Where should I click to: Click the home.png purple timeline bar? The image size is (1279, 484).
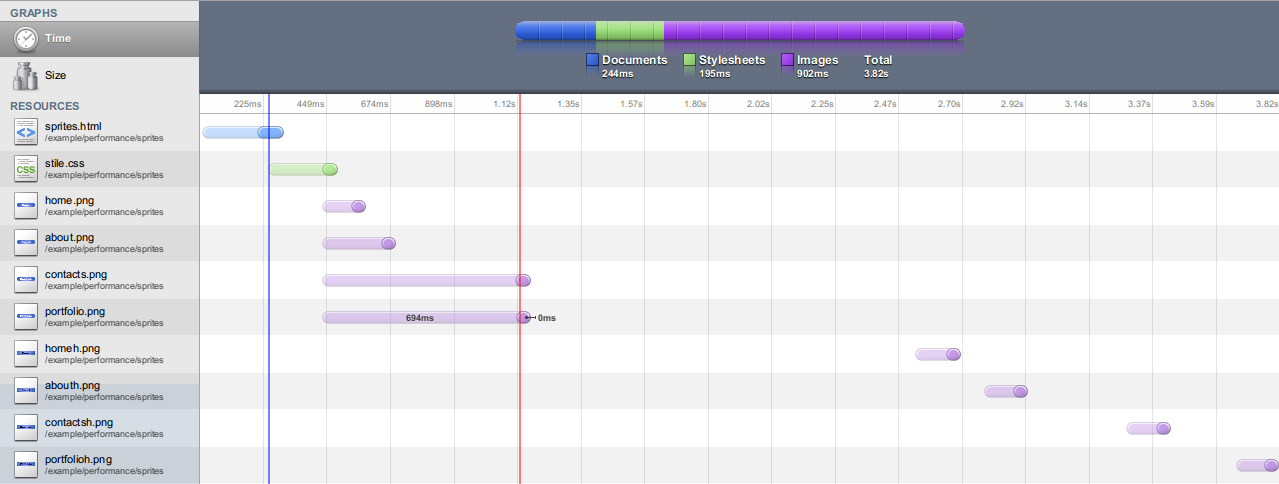pos(344,206)
